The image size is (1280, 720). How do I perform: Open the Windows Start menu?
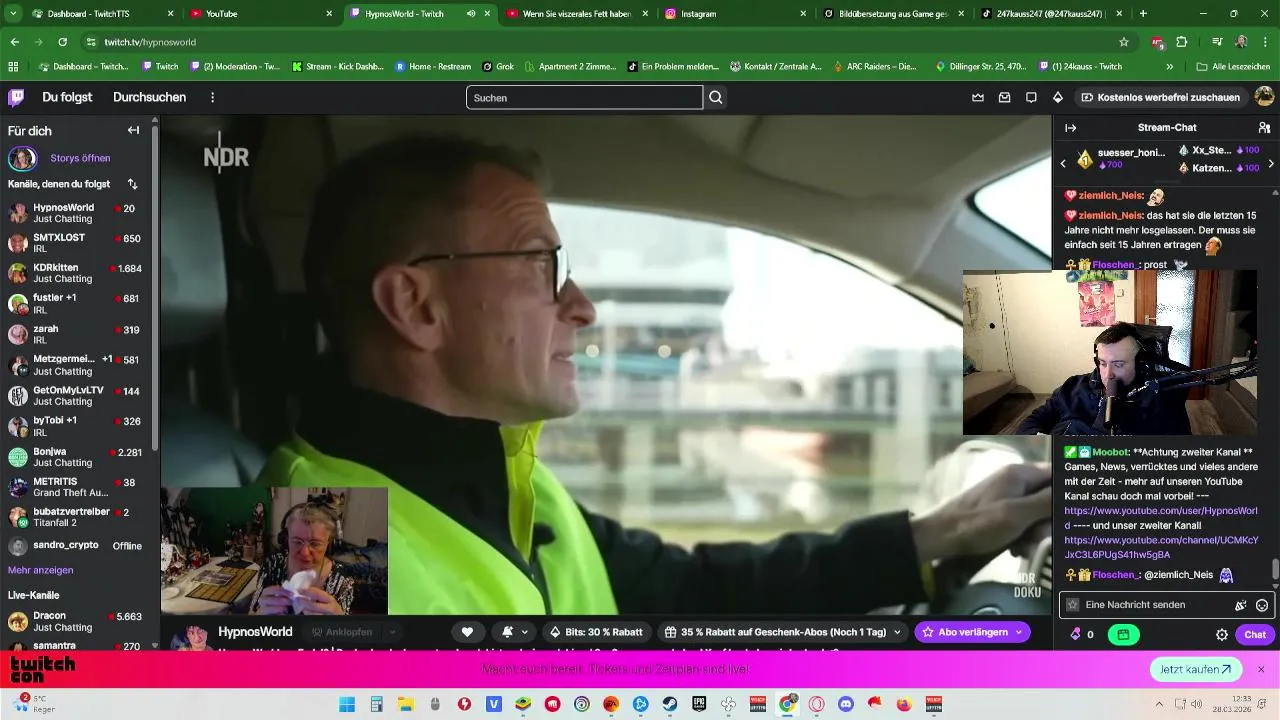pos(347,704)
